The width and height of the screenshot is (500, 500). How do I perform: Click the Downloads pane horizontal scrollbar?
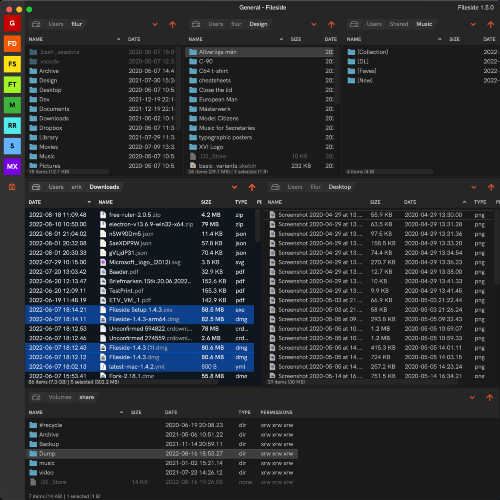click(x=123, y=382)
